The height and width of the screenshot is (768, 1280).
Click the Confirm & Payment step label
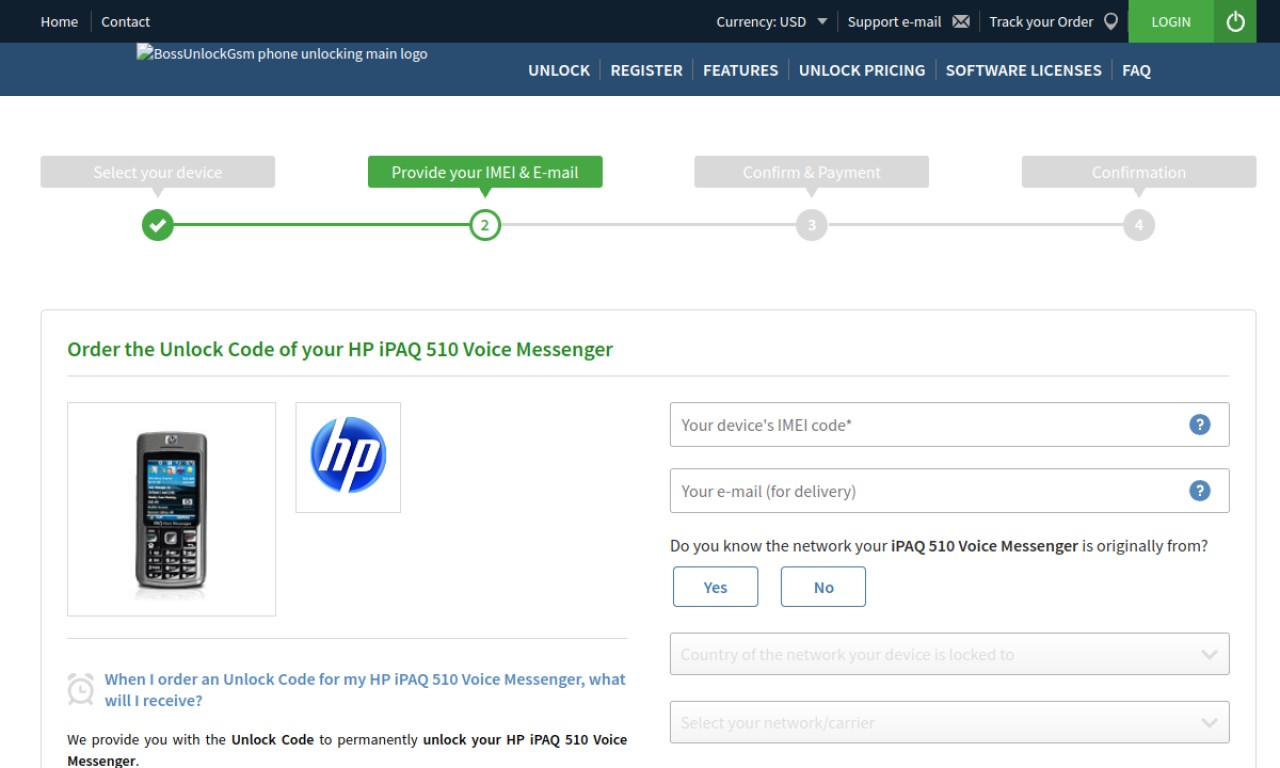point(812,172)
